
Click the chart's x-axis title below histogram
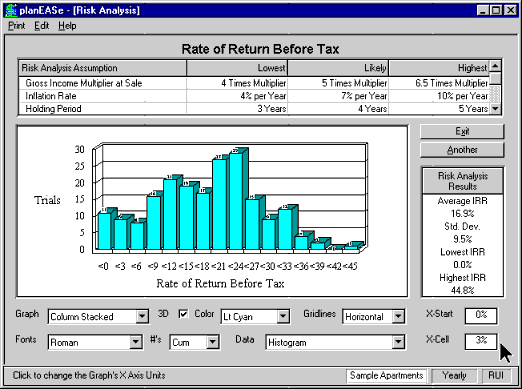[x=220, y=284]
